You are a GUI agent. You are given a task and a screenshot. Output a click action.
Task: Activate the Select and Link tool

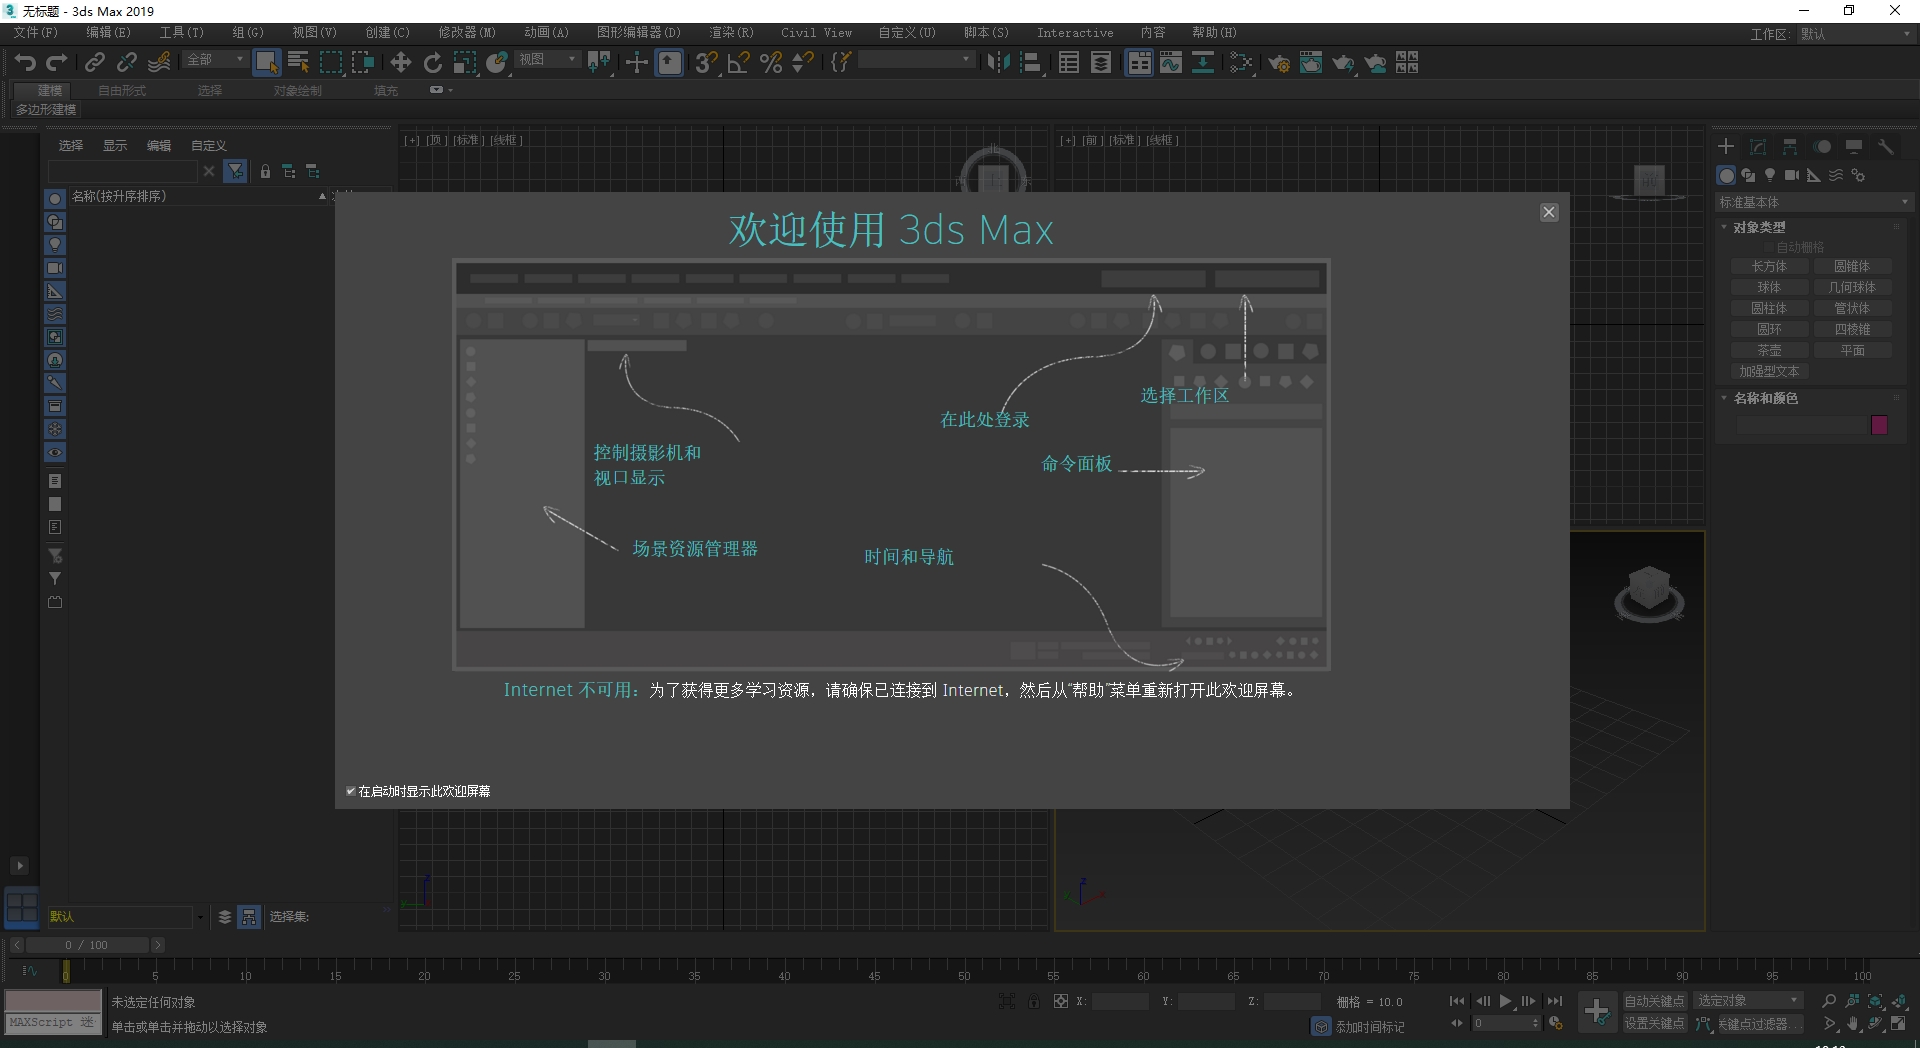[94, 63]
